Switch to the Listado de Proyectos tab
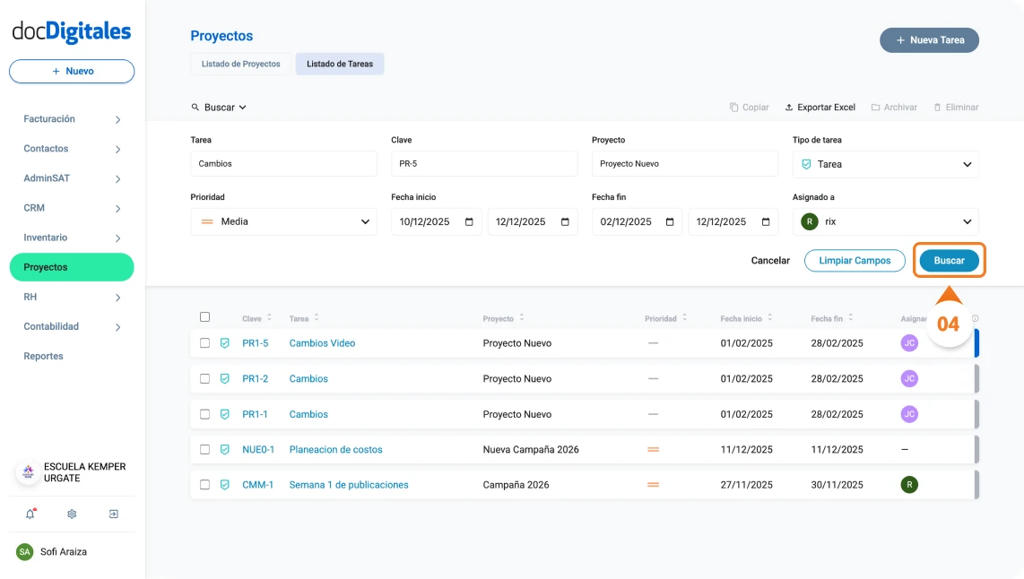 coord(240,64)
